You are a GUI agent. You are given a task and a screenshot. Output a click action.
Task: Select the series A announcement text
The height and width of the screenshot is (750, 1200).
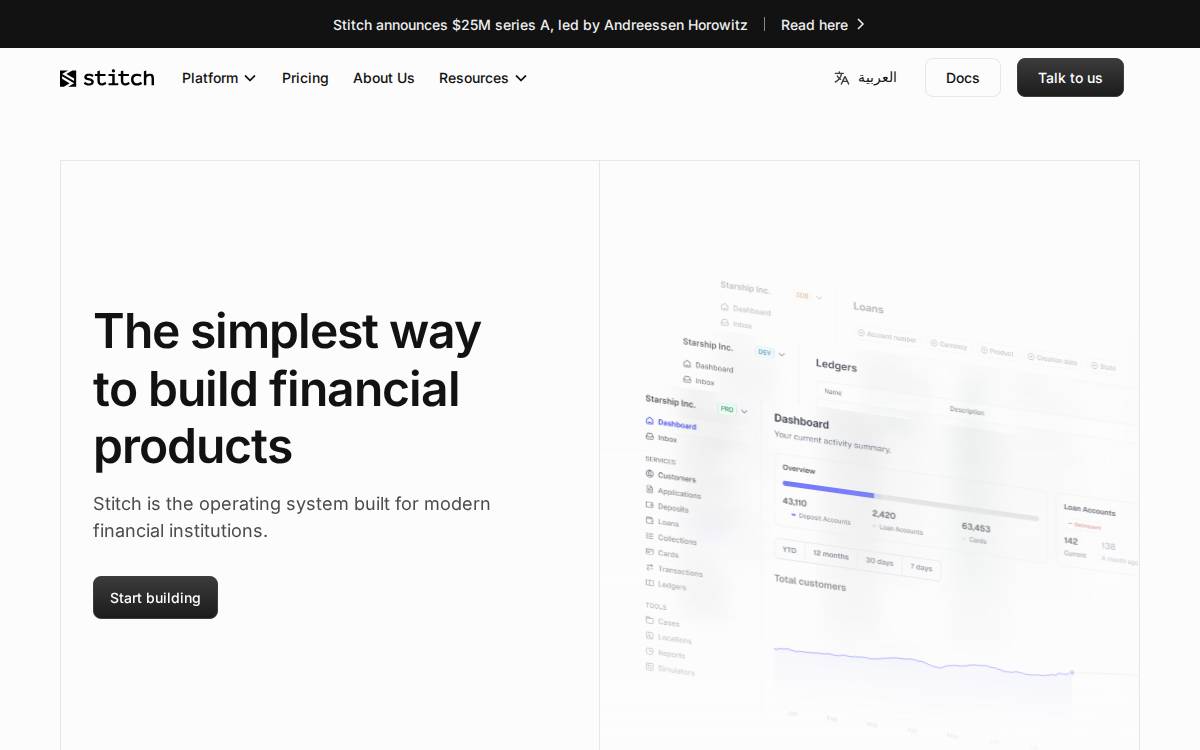click(540, 24)
